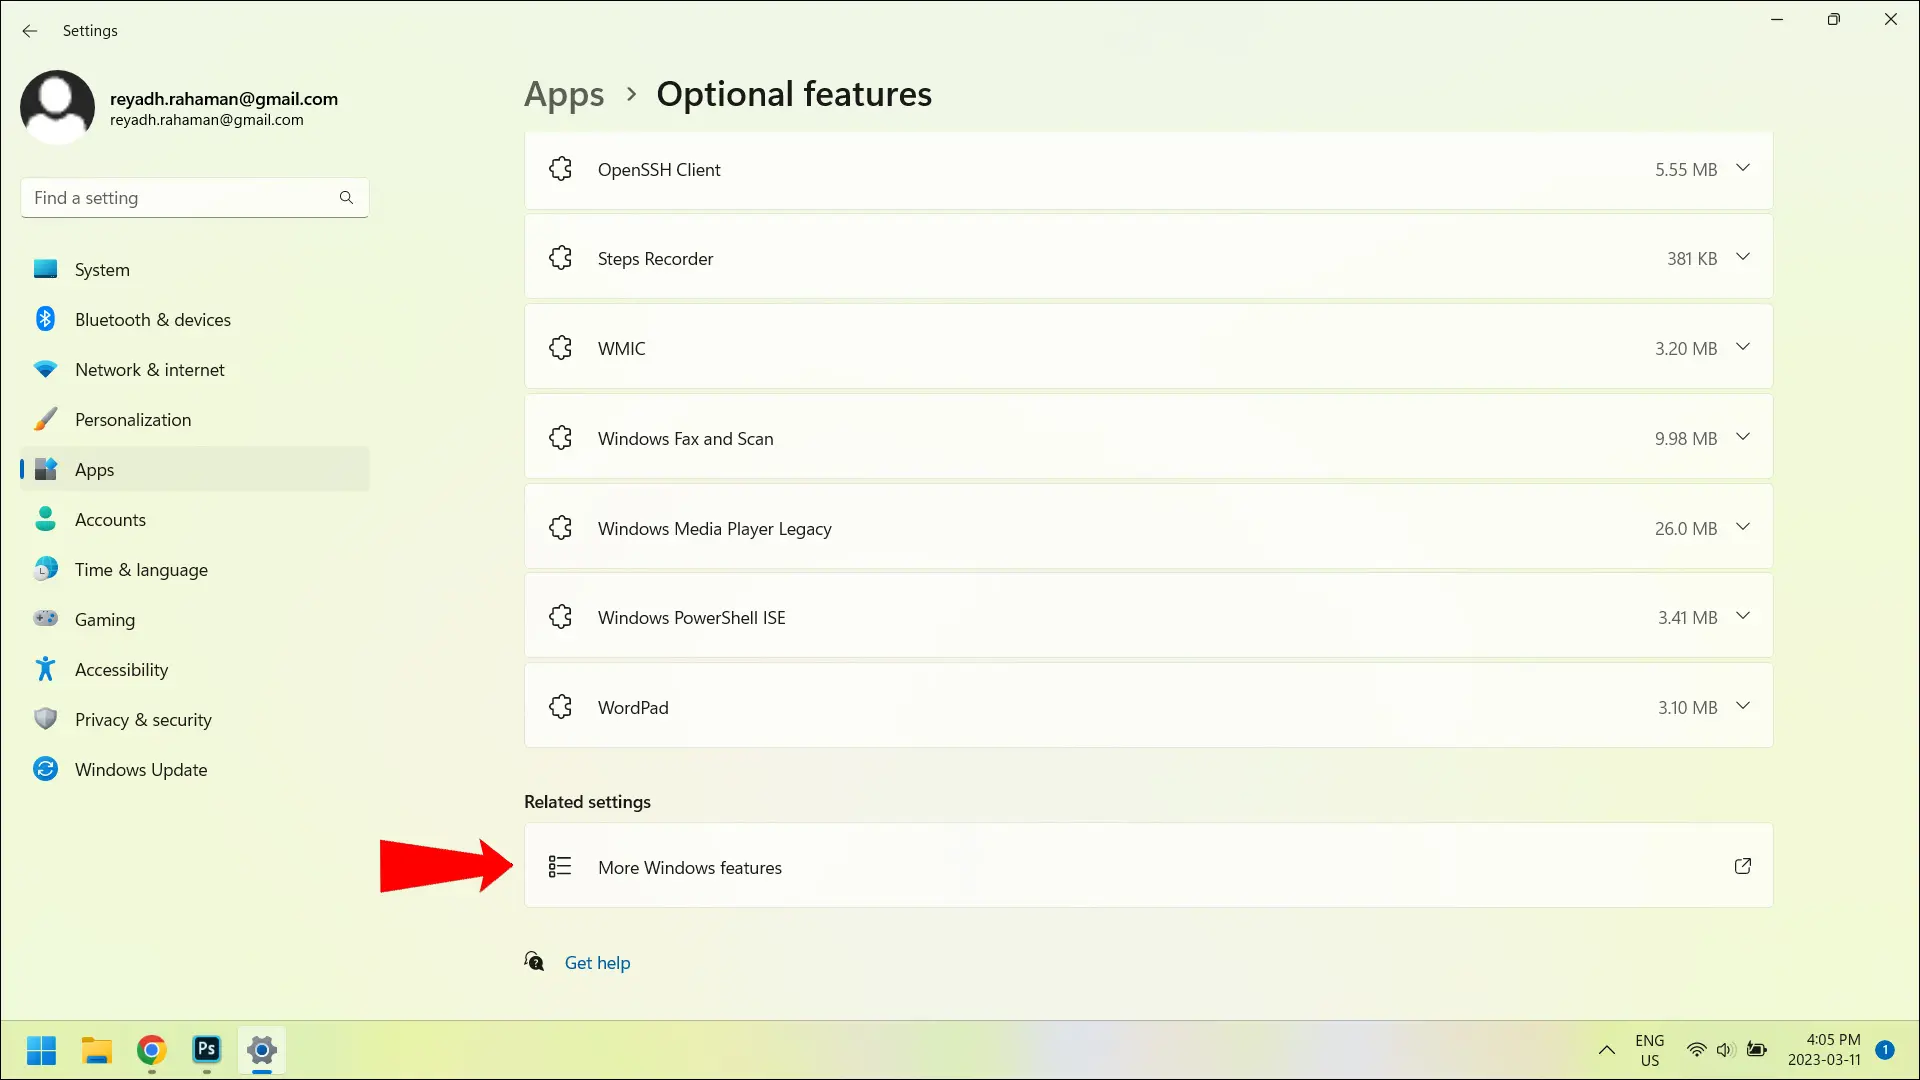Click the Gaming settings icon
The height and width of the screenshot is (1080, 1920).
click(45, 620)
